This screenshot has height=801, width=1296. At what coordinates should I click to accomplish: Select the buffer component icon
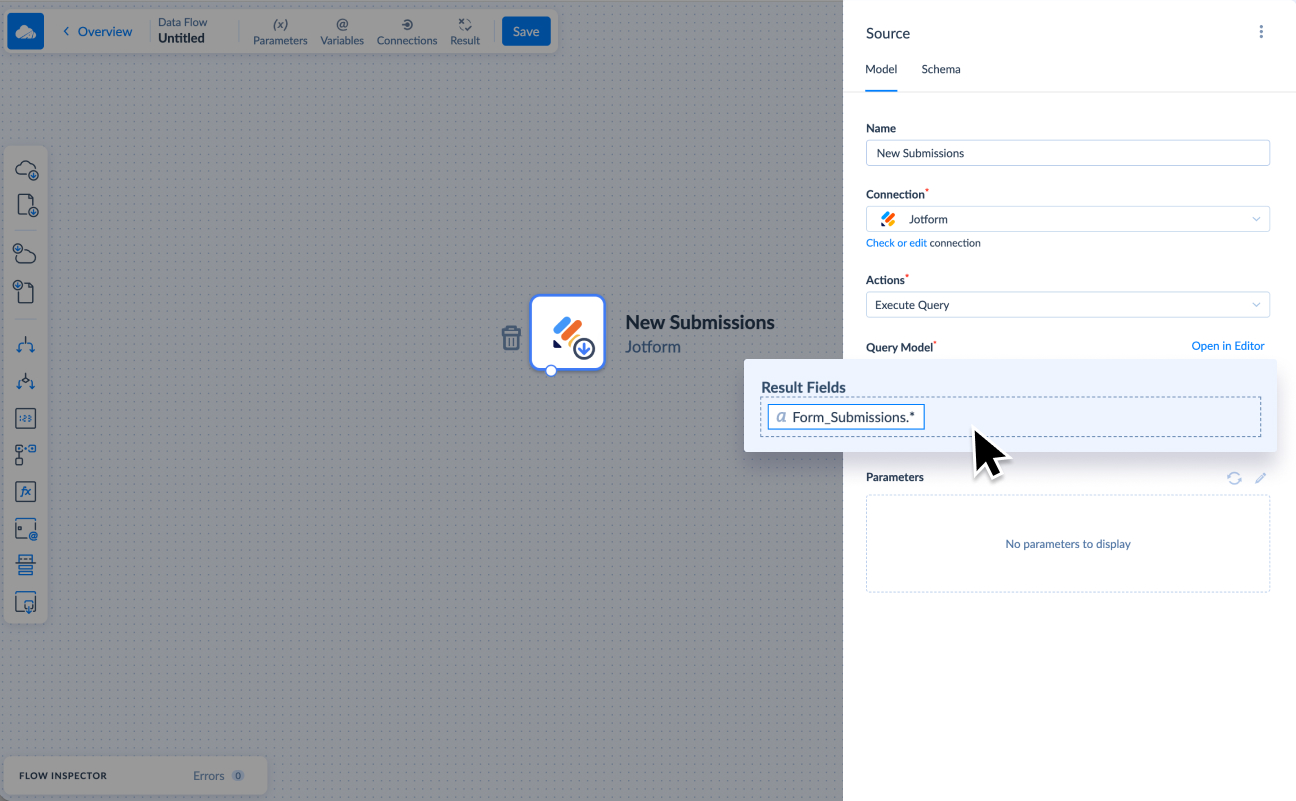[x=26, y=565]
